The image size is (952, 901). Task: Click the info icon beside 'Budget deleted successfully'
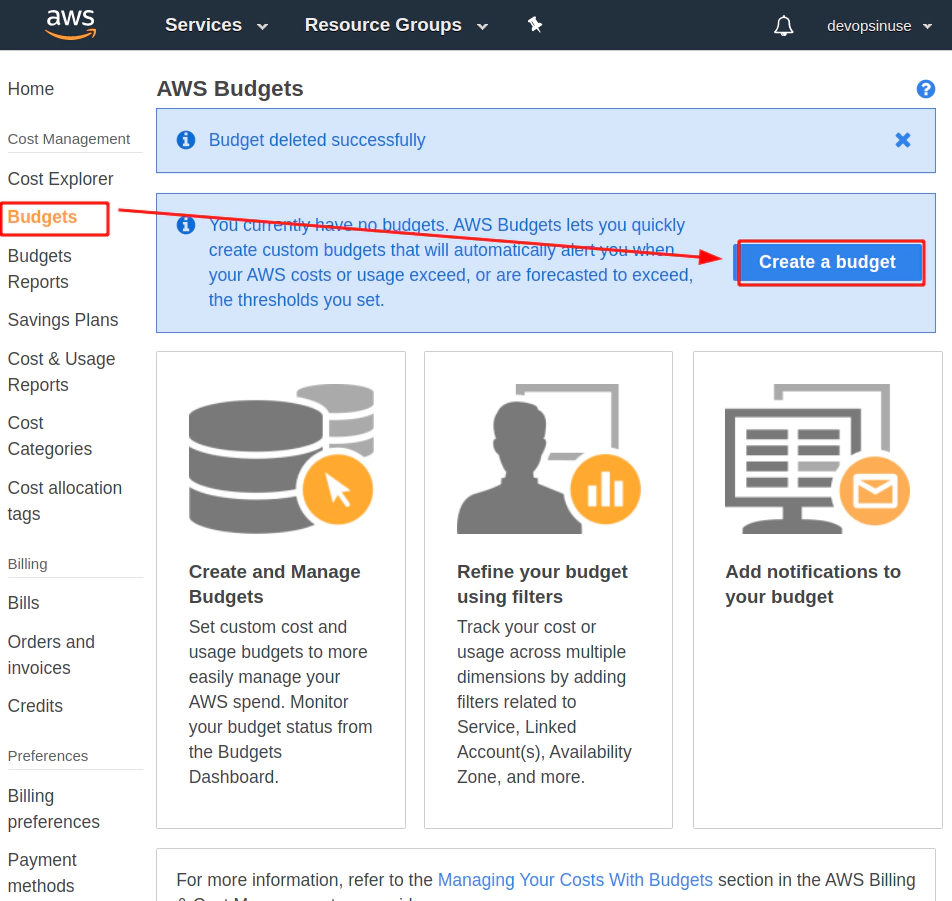pos(186,140)
